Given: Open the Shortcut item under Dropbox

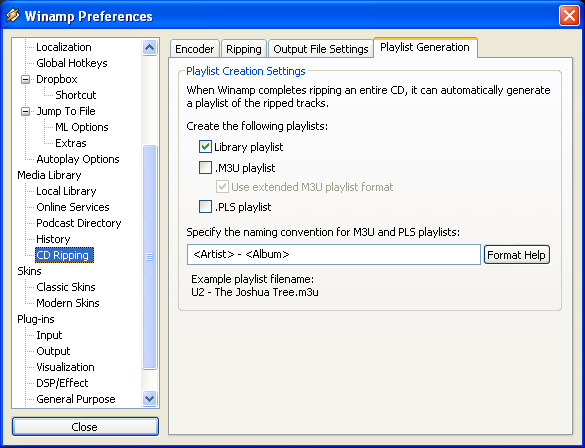Looking at the screenshot, I should pos(76,95).
